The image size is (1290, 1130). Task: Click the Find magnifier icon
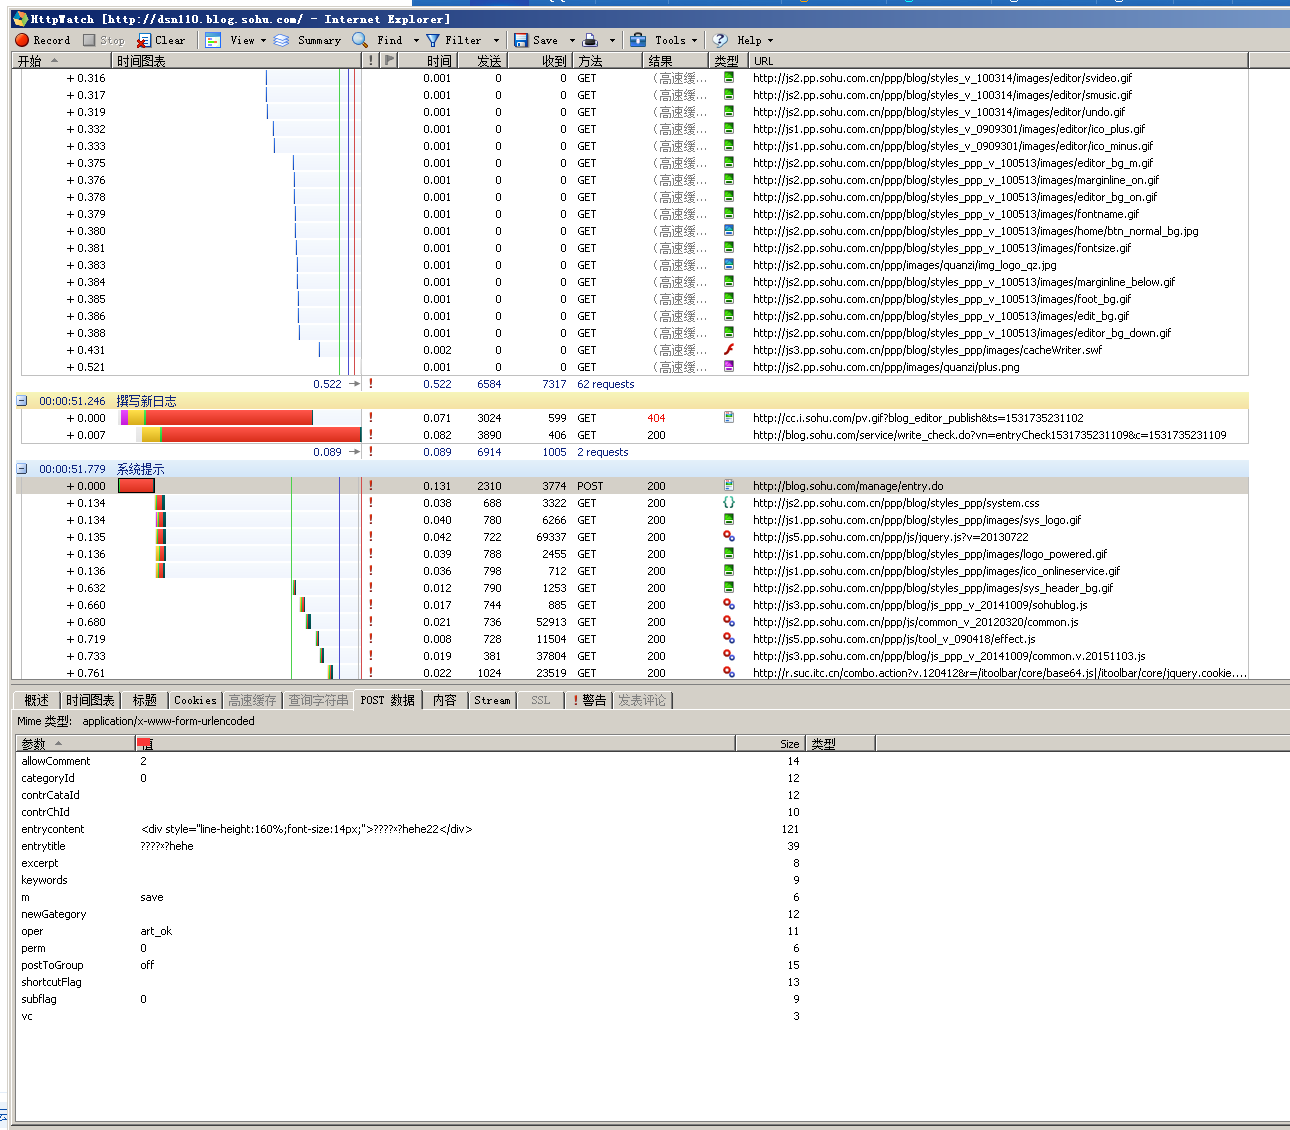click(x=361, y=40)
